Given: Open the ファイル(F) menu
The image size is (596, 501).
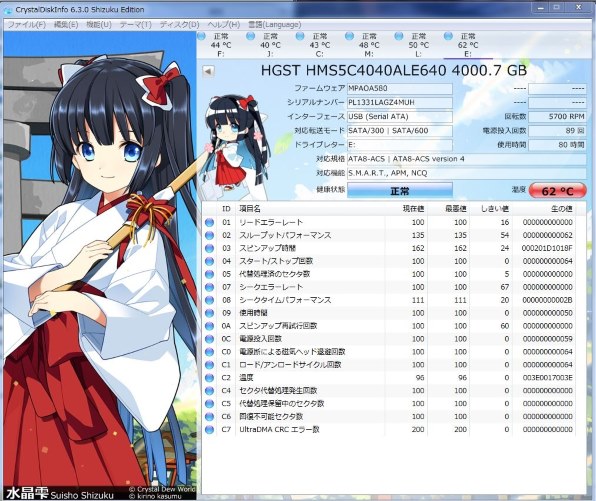Looking at the screenshot, I should tap(27, 25).
